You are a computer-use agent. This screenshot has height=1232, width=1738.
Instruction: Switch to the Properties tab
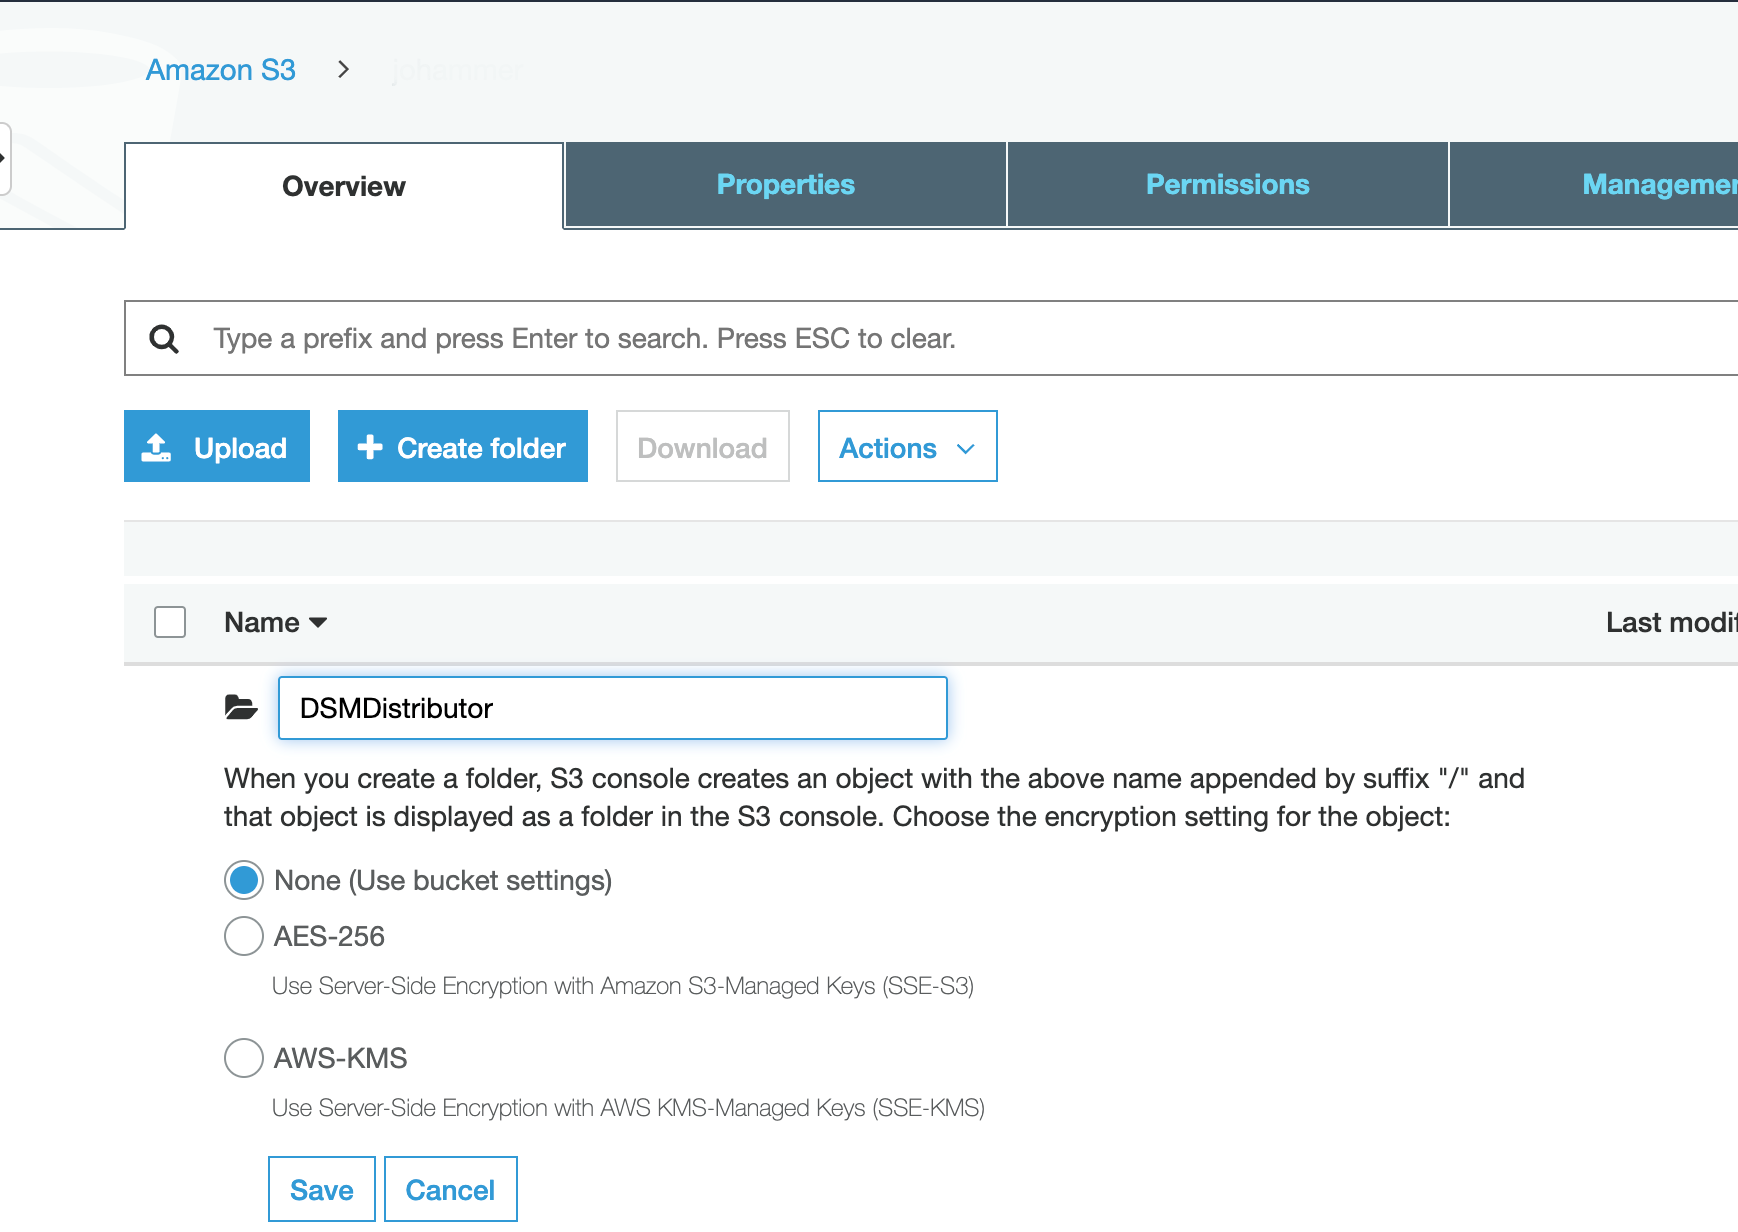[x=786, y=185]
